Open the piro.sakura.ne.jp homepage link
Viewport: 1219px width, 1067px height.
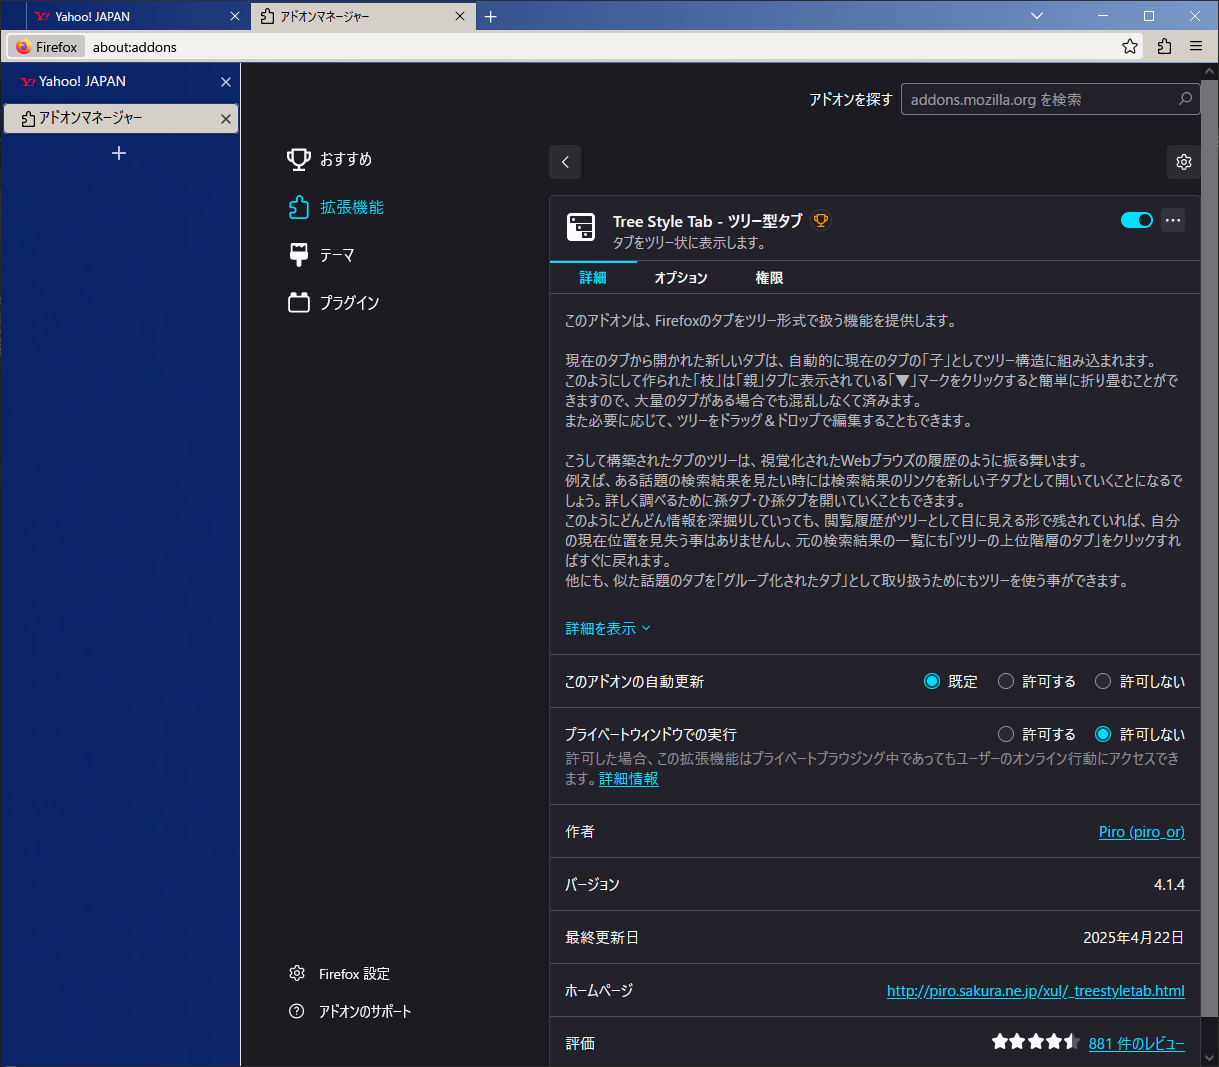point(1036,991)
